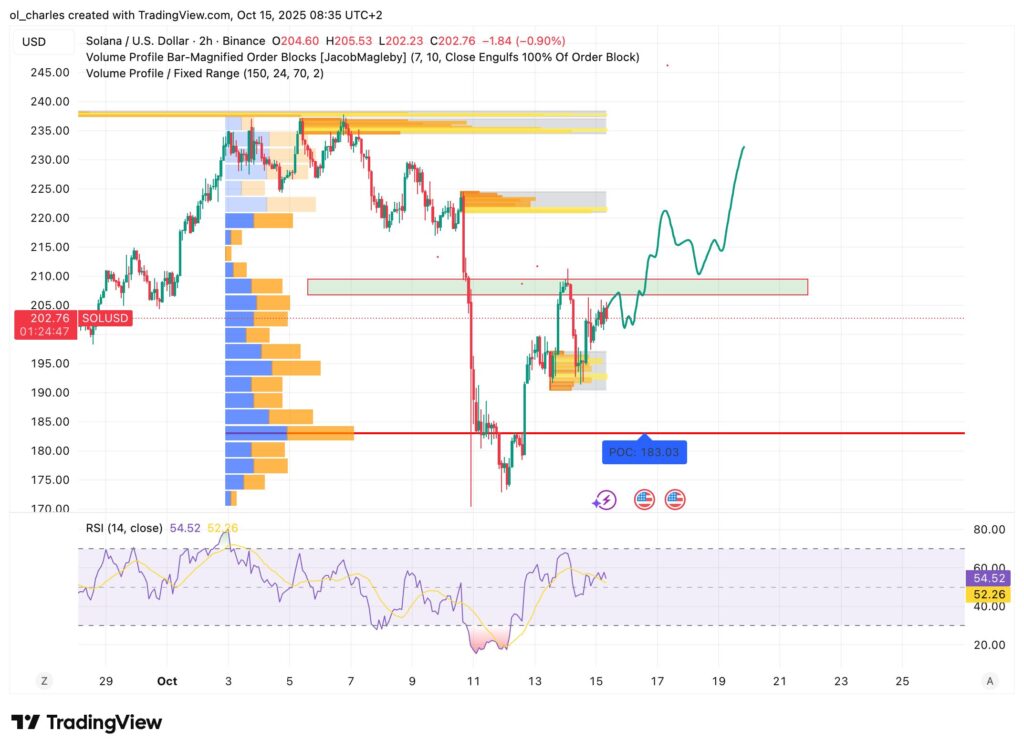
Task: Open the second US flag economic event icon
Action: click(x=676, y=498)
